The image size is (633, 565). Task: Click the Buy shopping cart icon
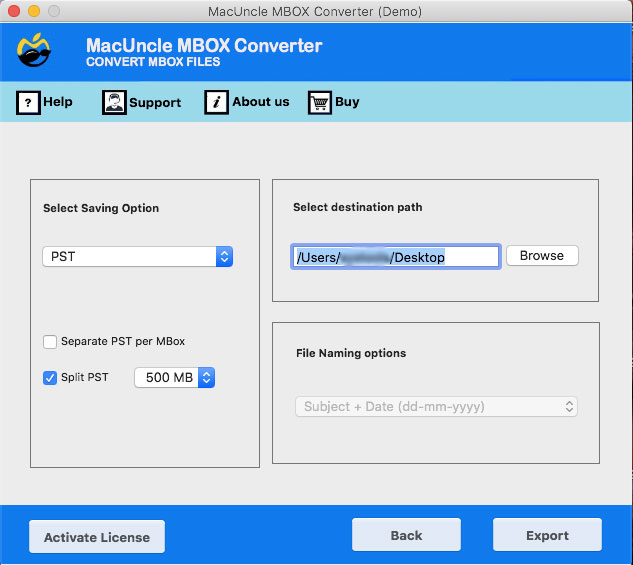click(319, 102)
